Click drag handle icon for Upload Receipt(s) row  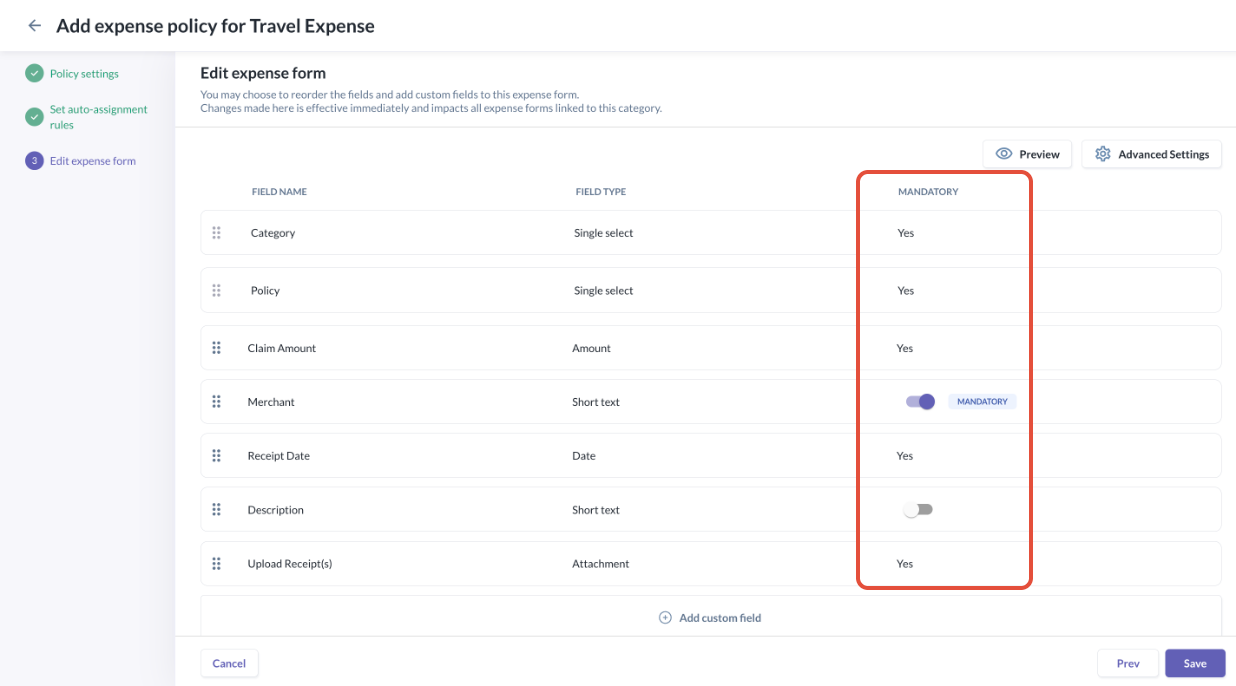tap(216, 564)
